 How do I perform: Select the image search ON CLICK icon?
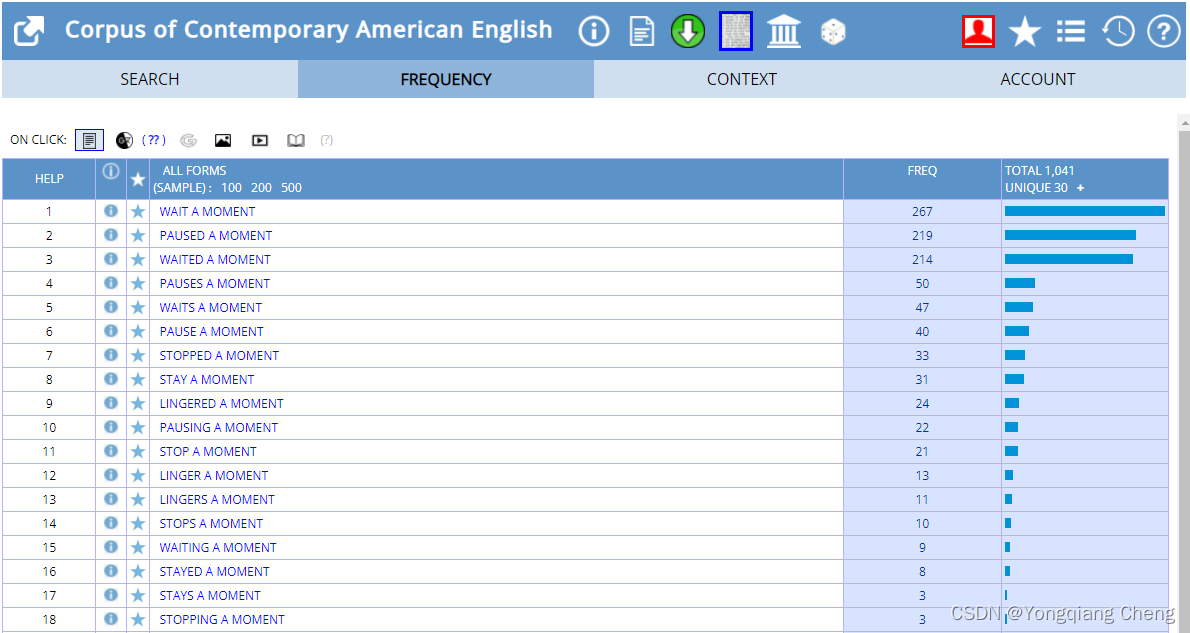tap(222, 140)
